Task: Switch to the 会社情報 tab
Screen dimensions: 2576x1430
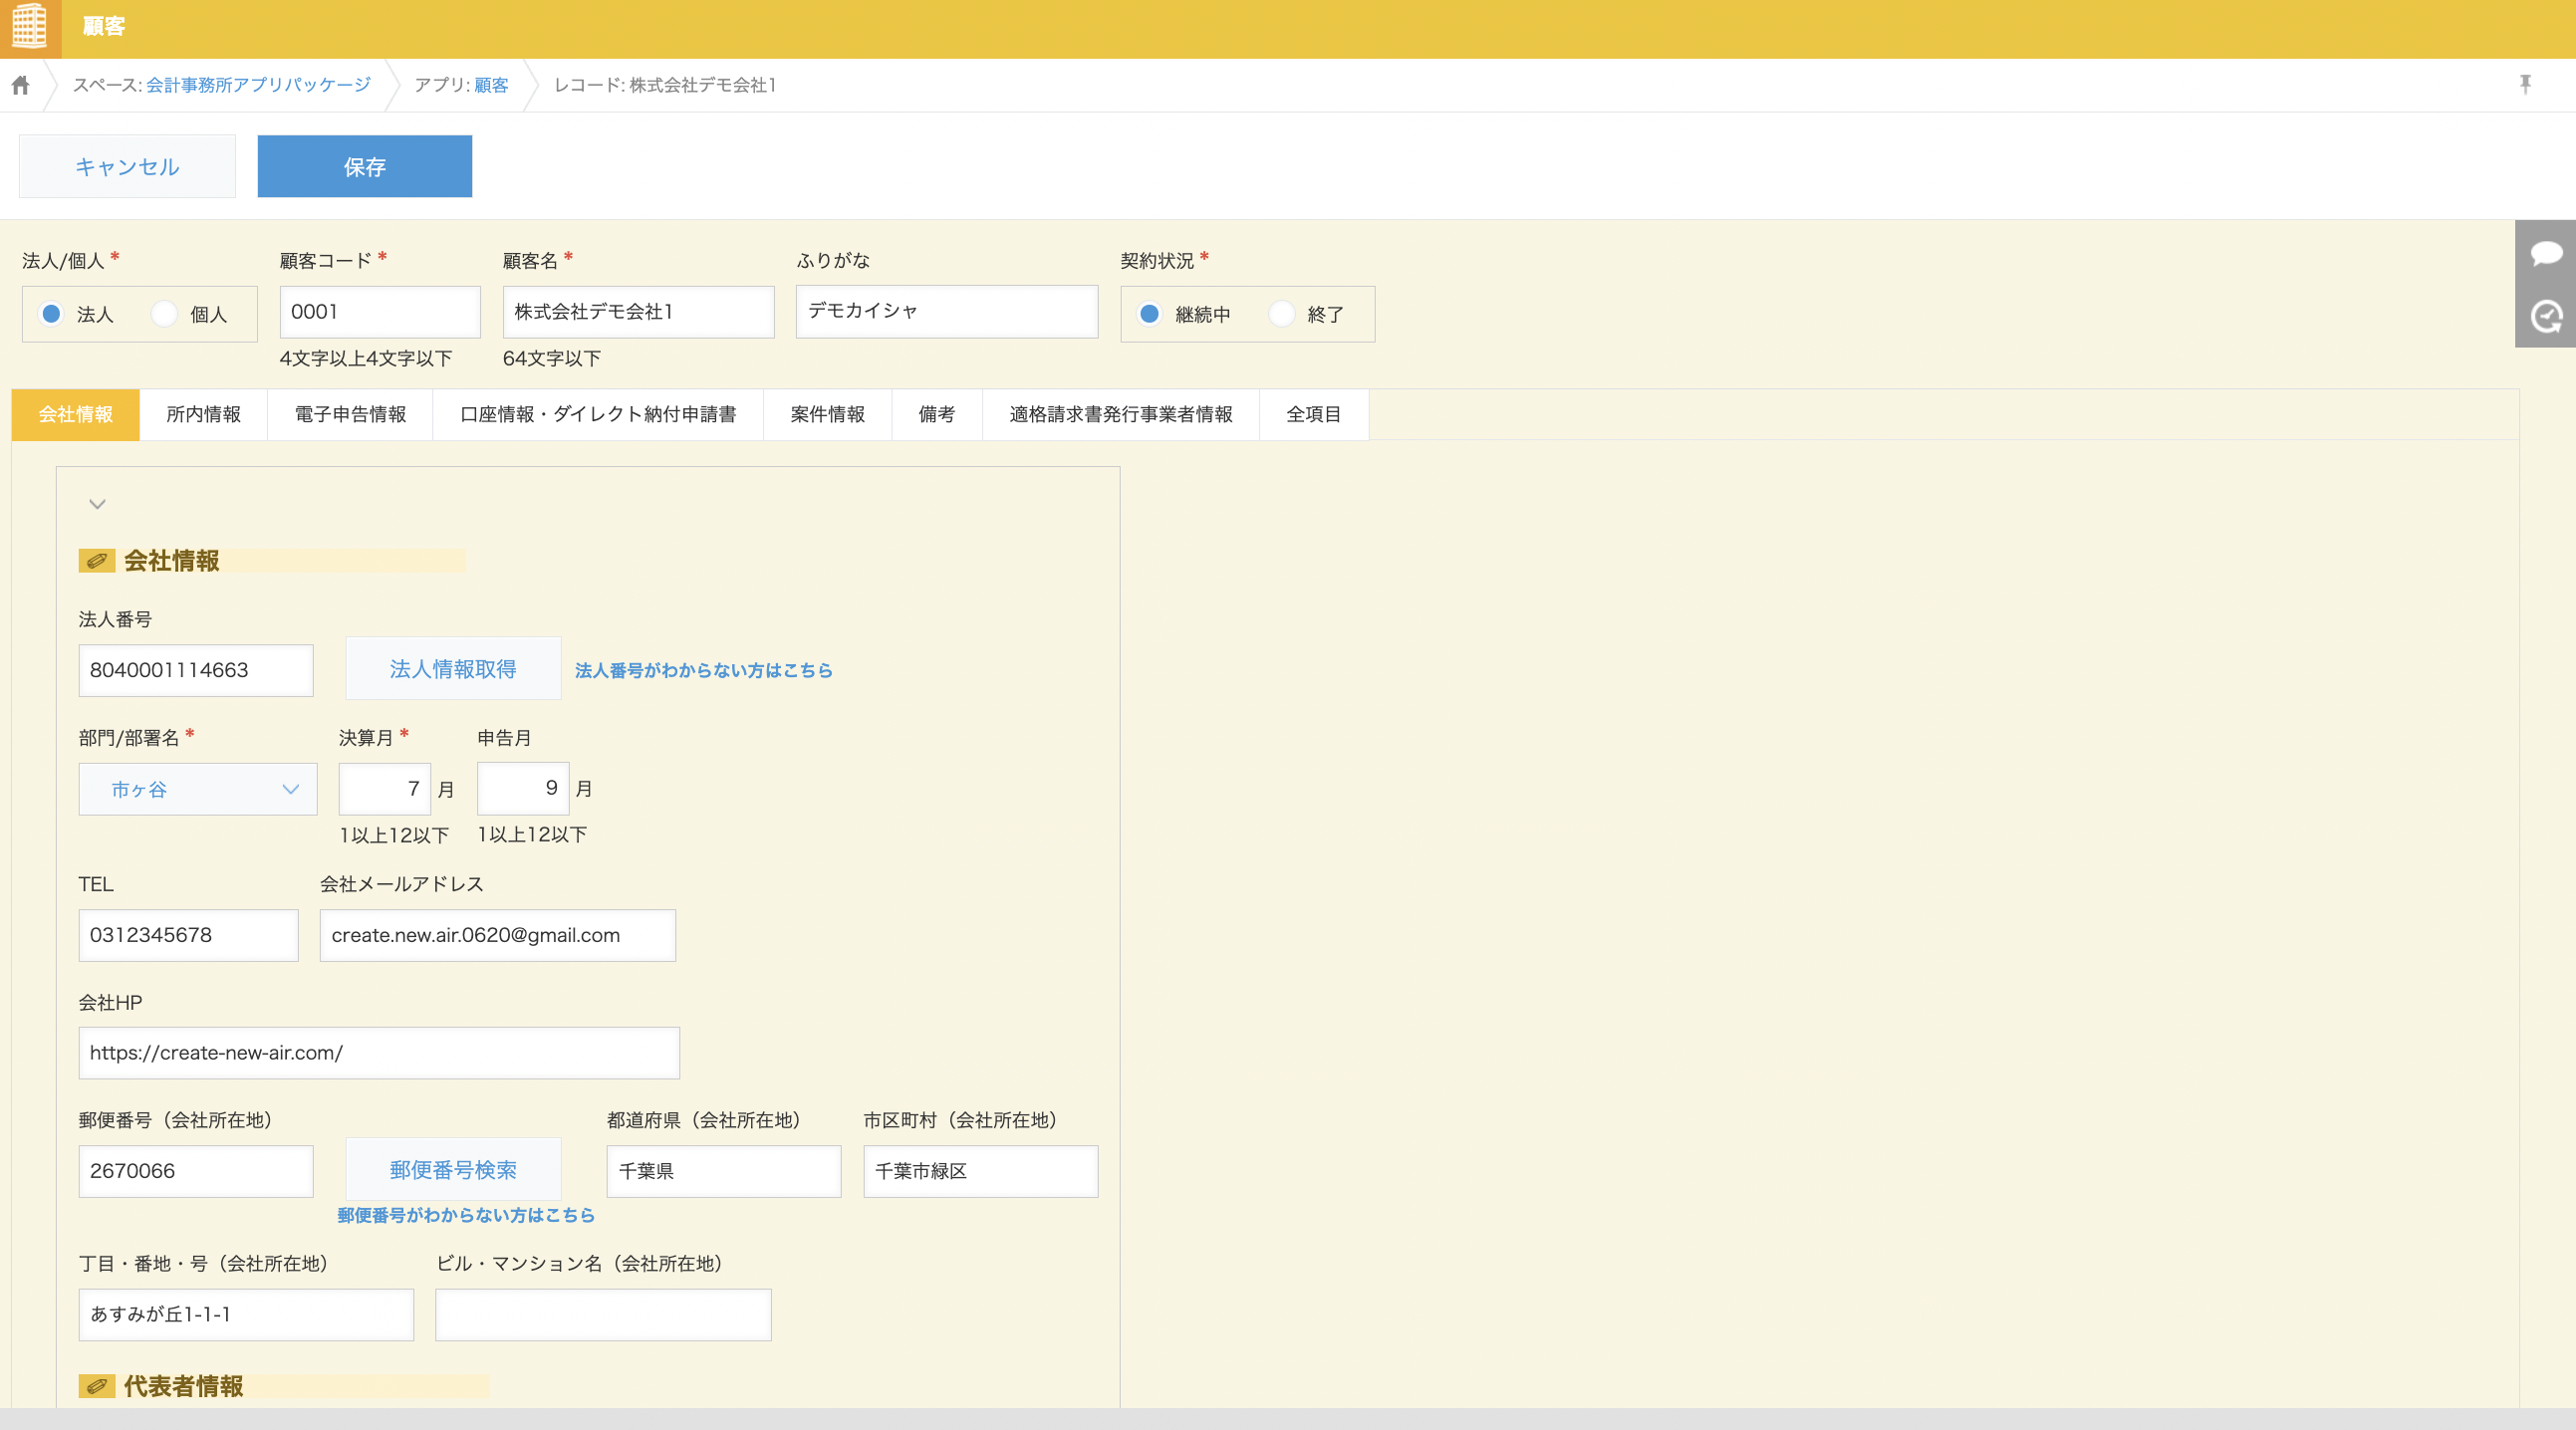Action: [x=76, y=414]
